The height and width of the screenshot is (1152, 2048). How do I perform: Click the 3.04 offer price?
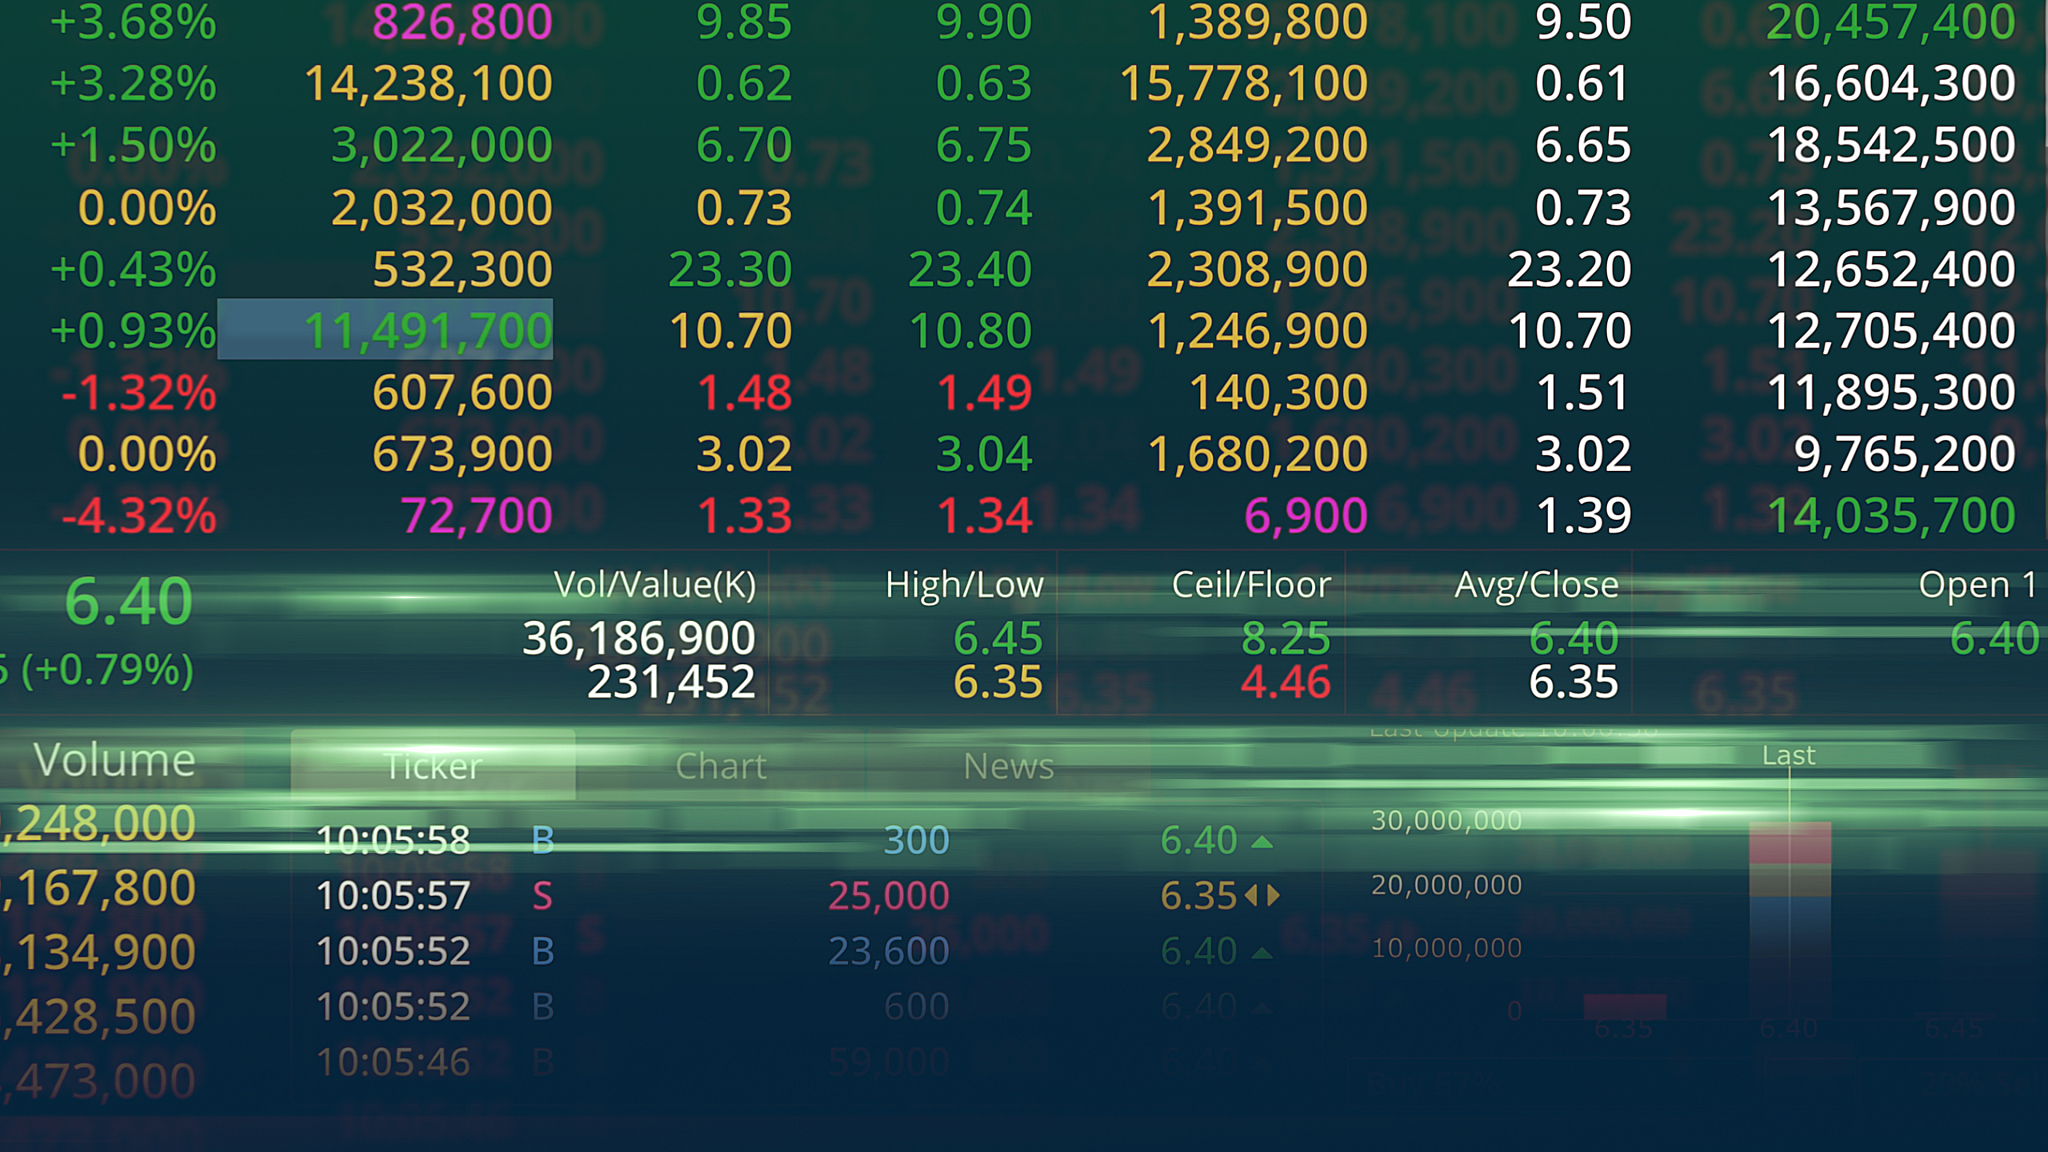[984, 454]
